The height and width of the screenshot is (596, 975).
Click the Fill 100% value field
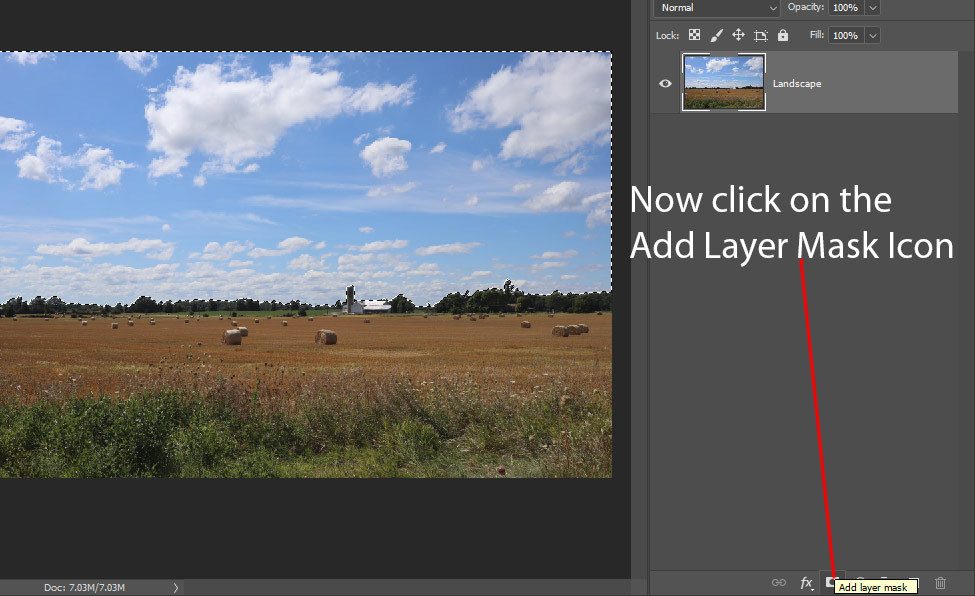(845, 35)
